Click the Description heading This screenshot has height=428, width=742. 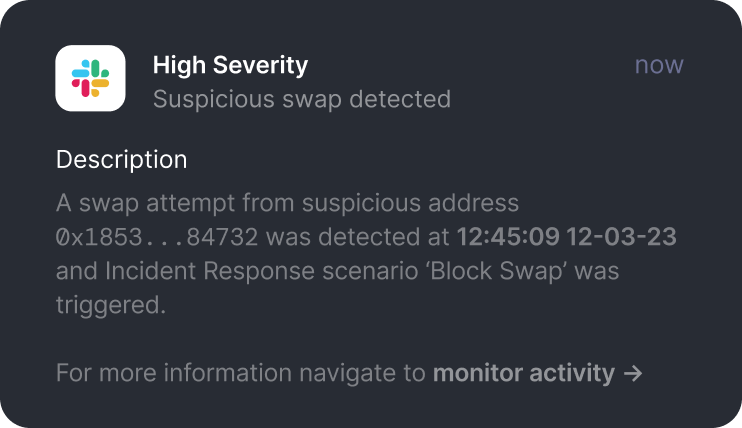coord(122,160)
